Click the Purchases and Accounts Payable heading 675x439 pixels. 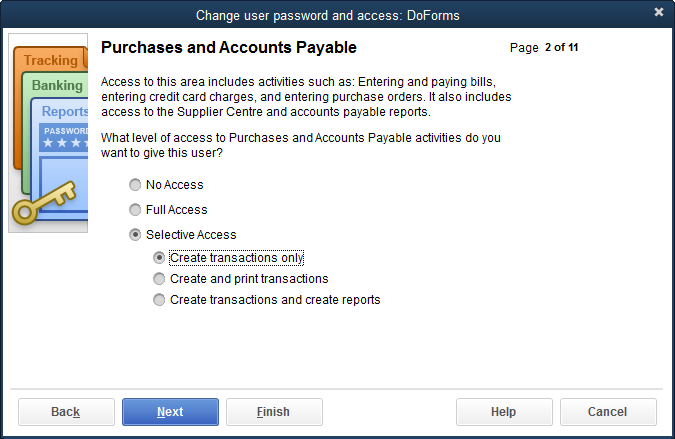(x=229, y=47)
